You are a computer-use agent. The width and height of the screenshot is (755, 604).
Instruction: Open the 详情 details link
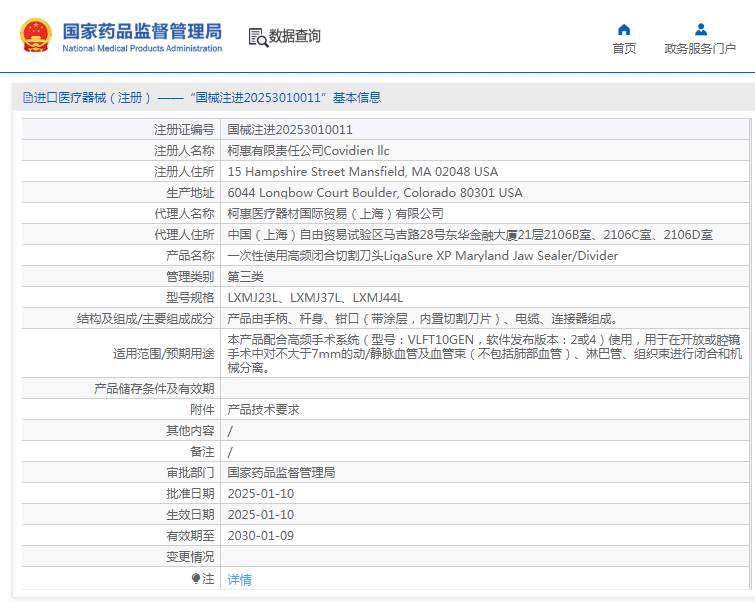239,580
